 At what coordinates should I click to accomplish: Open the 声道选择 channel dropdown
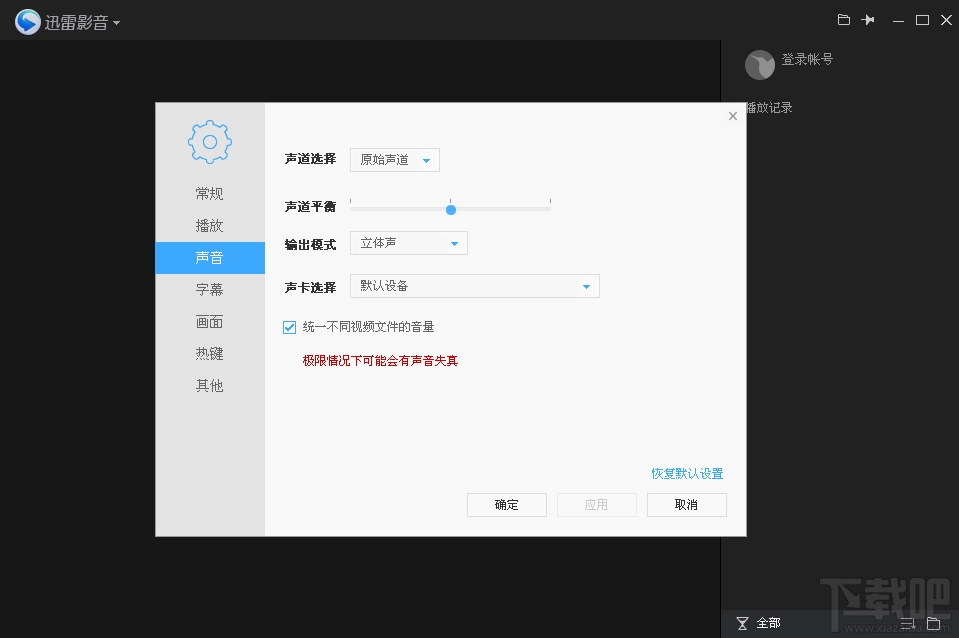pyautogui.click(x=394, y=159)
